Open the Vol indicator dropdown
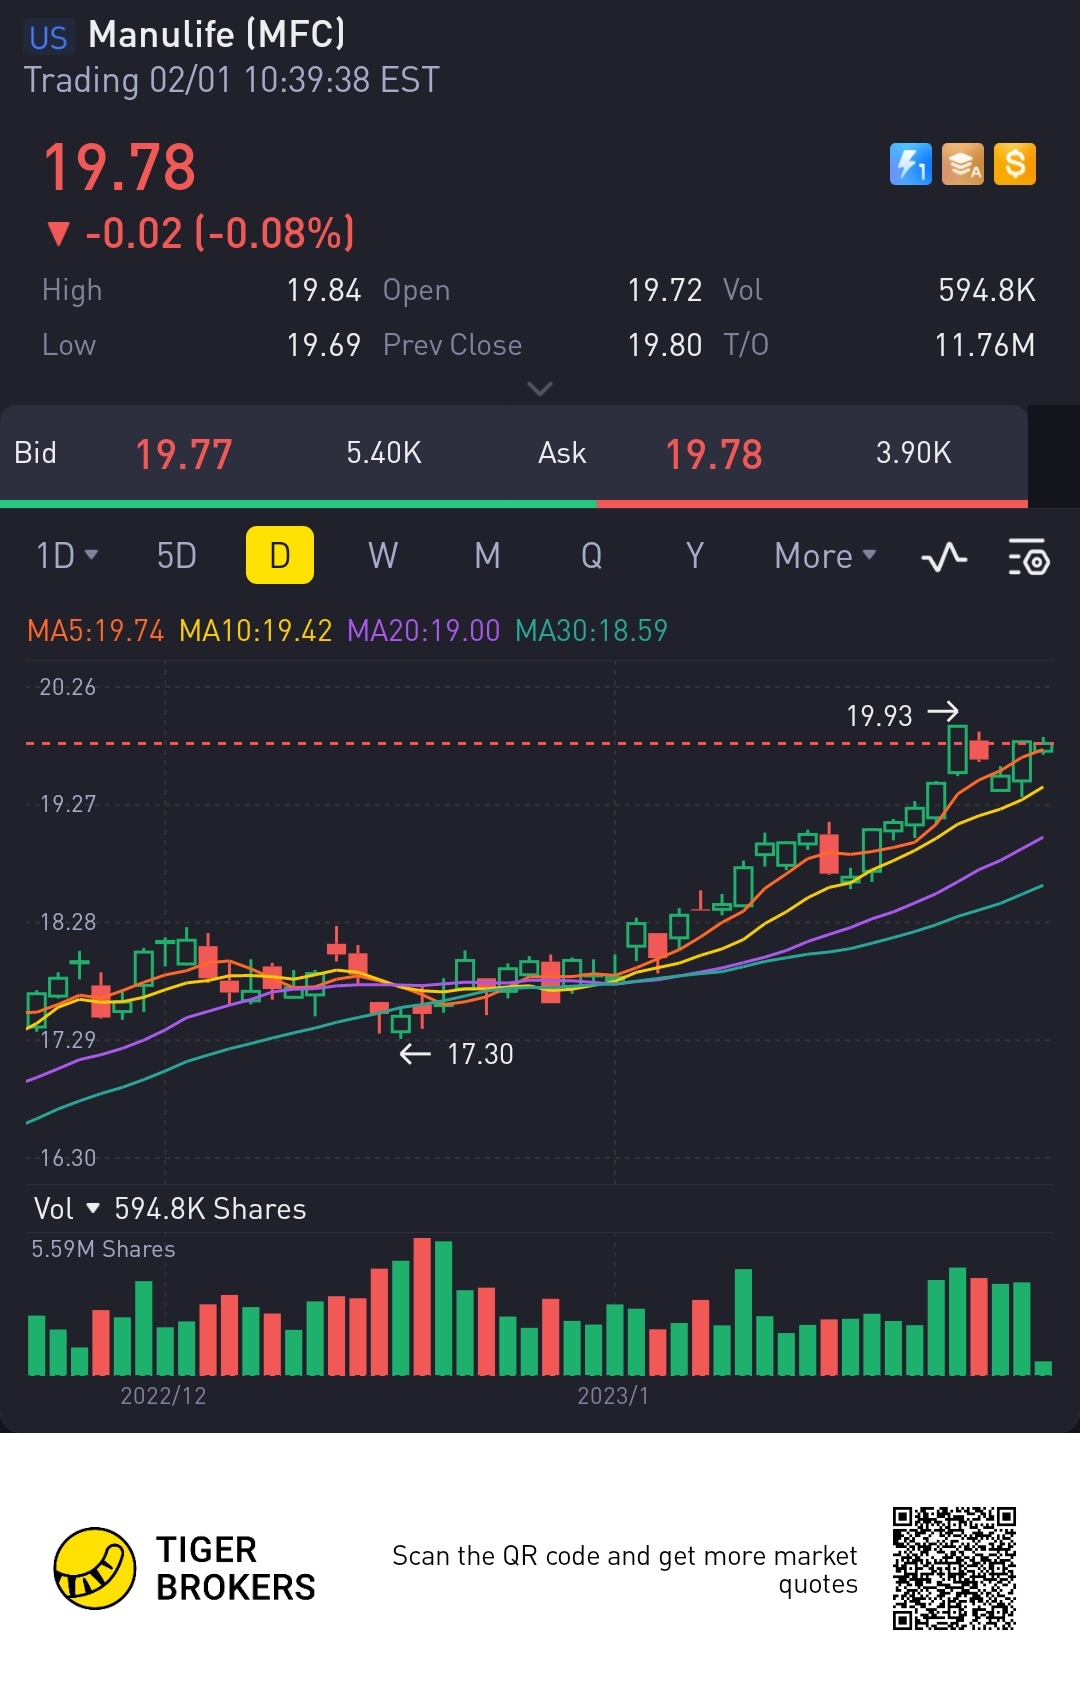This screenshot has height=1705, width=1080. [x=67, y=1208]
